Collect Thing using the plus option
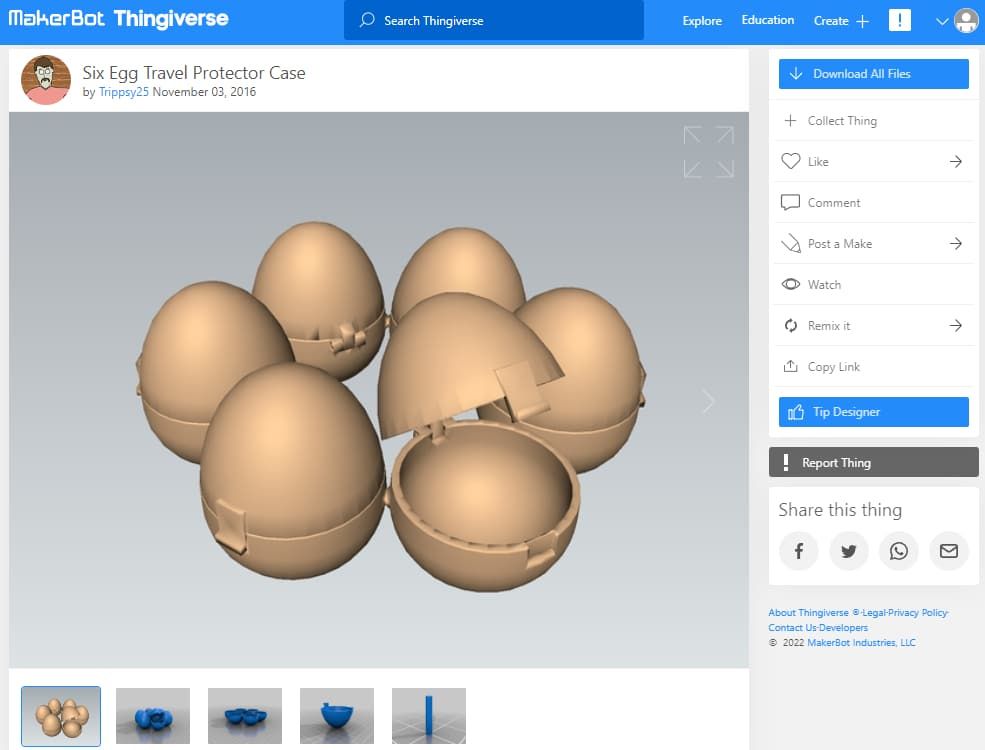This screenshot has height=750, width=985. pos(791,121)
